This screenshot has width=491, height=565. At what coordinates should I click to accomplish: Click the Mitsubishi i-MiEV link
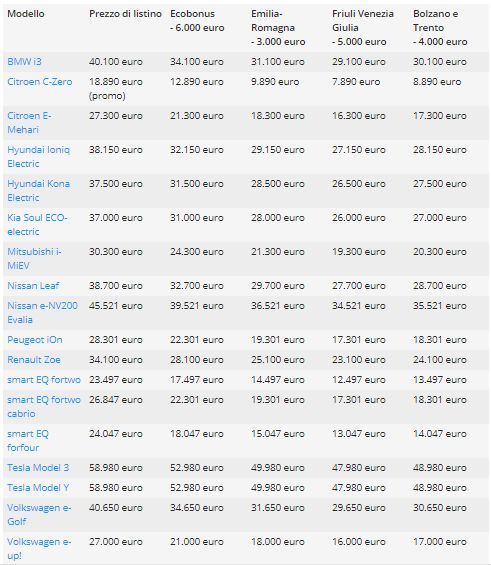pos(34,259)
